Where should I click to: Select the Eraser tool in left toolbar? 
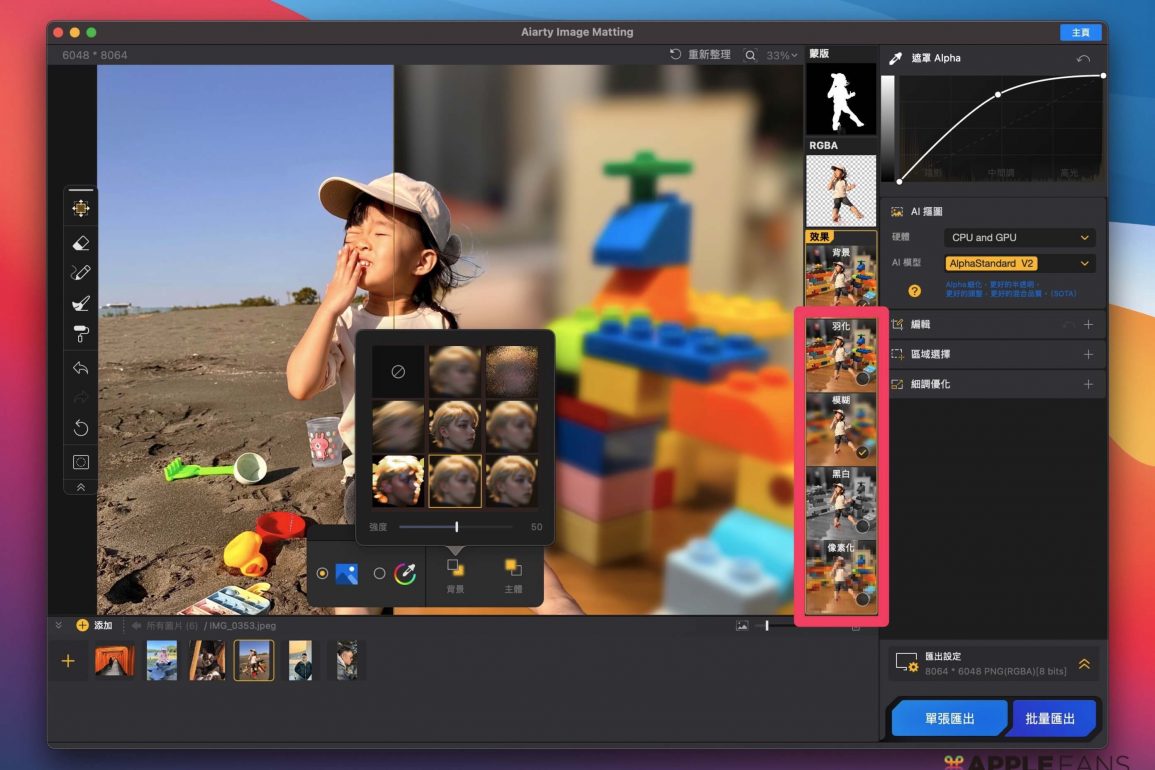pos(81,242)
